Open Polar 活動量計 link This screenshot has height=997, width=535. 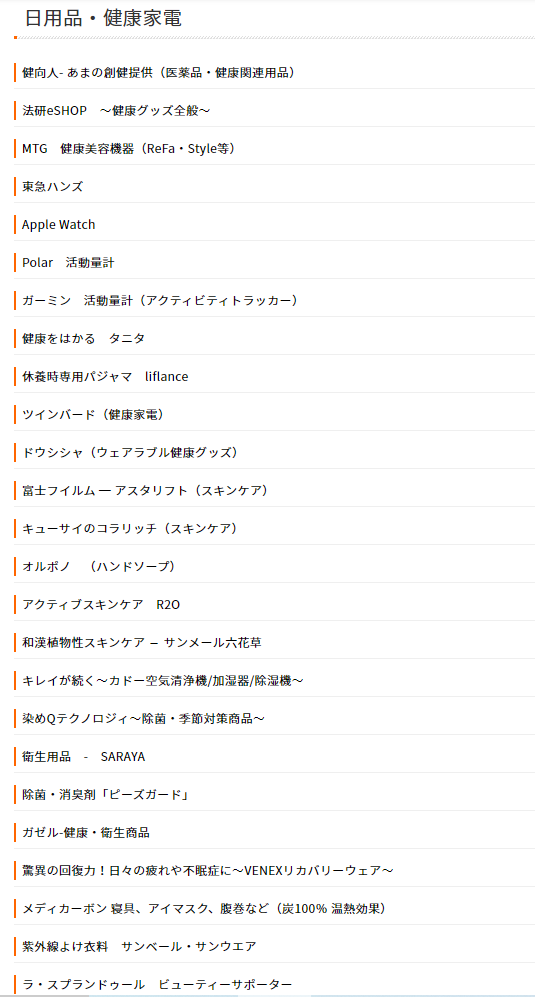(68, 263)
